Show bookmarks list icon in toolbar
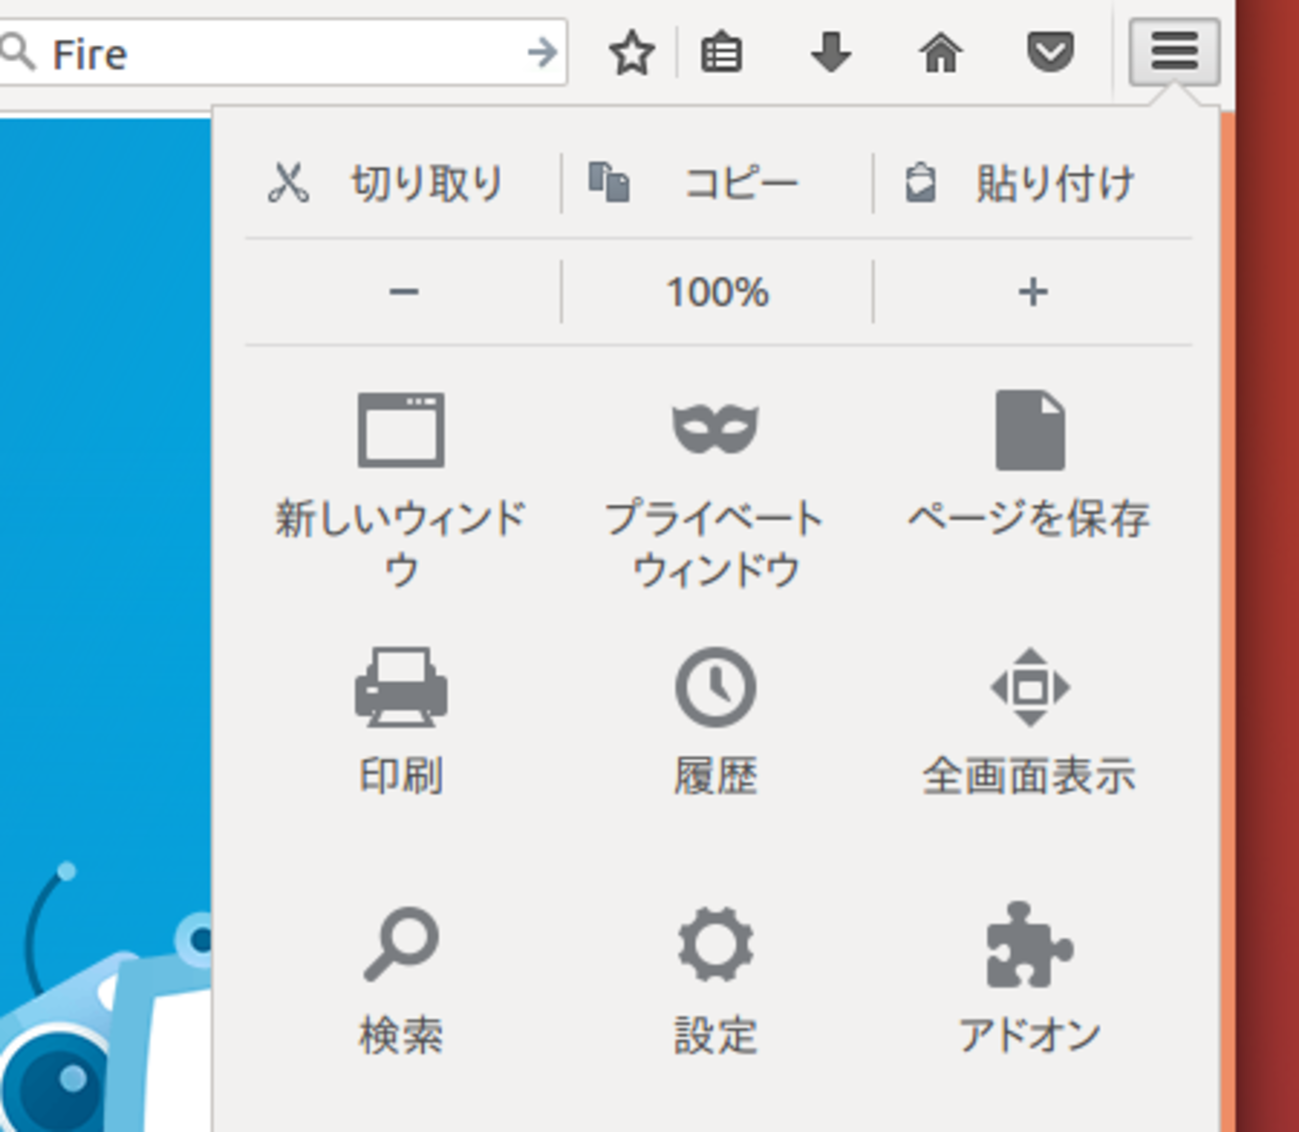Screen dimensions: 1299x1132 pos(721,52)
